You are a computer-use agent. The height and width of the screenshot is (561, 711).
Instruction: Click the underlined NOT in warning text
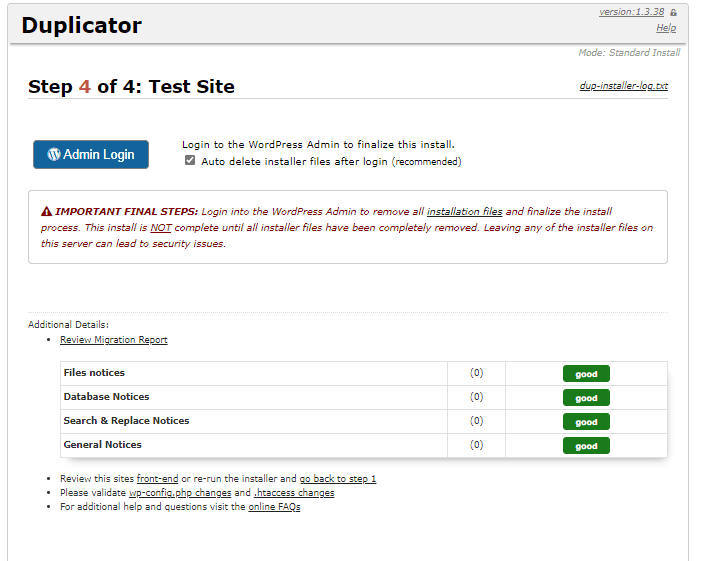pyautogui.click(x=161, y=228)
